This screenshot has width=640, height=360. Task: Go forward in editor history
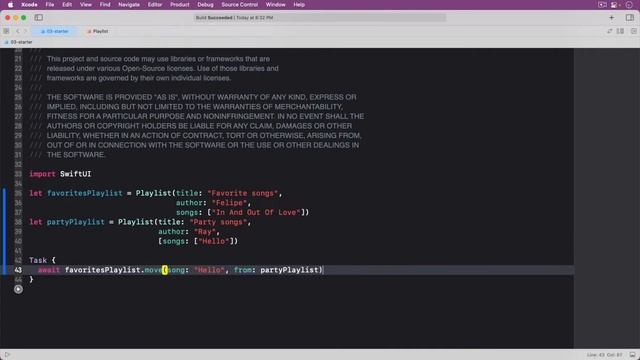(x=25, y=31)
